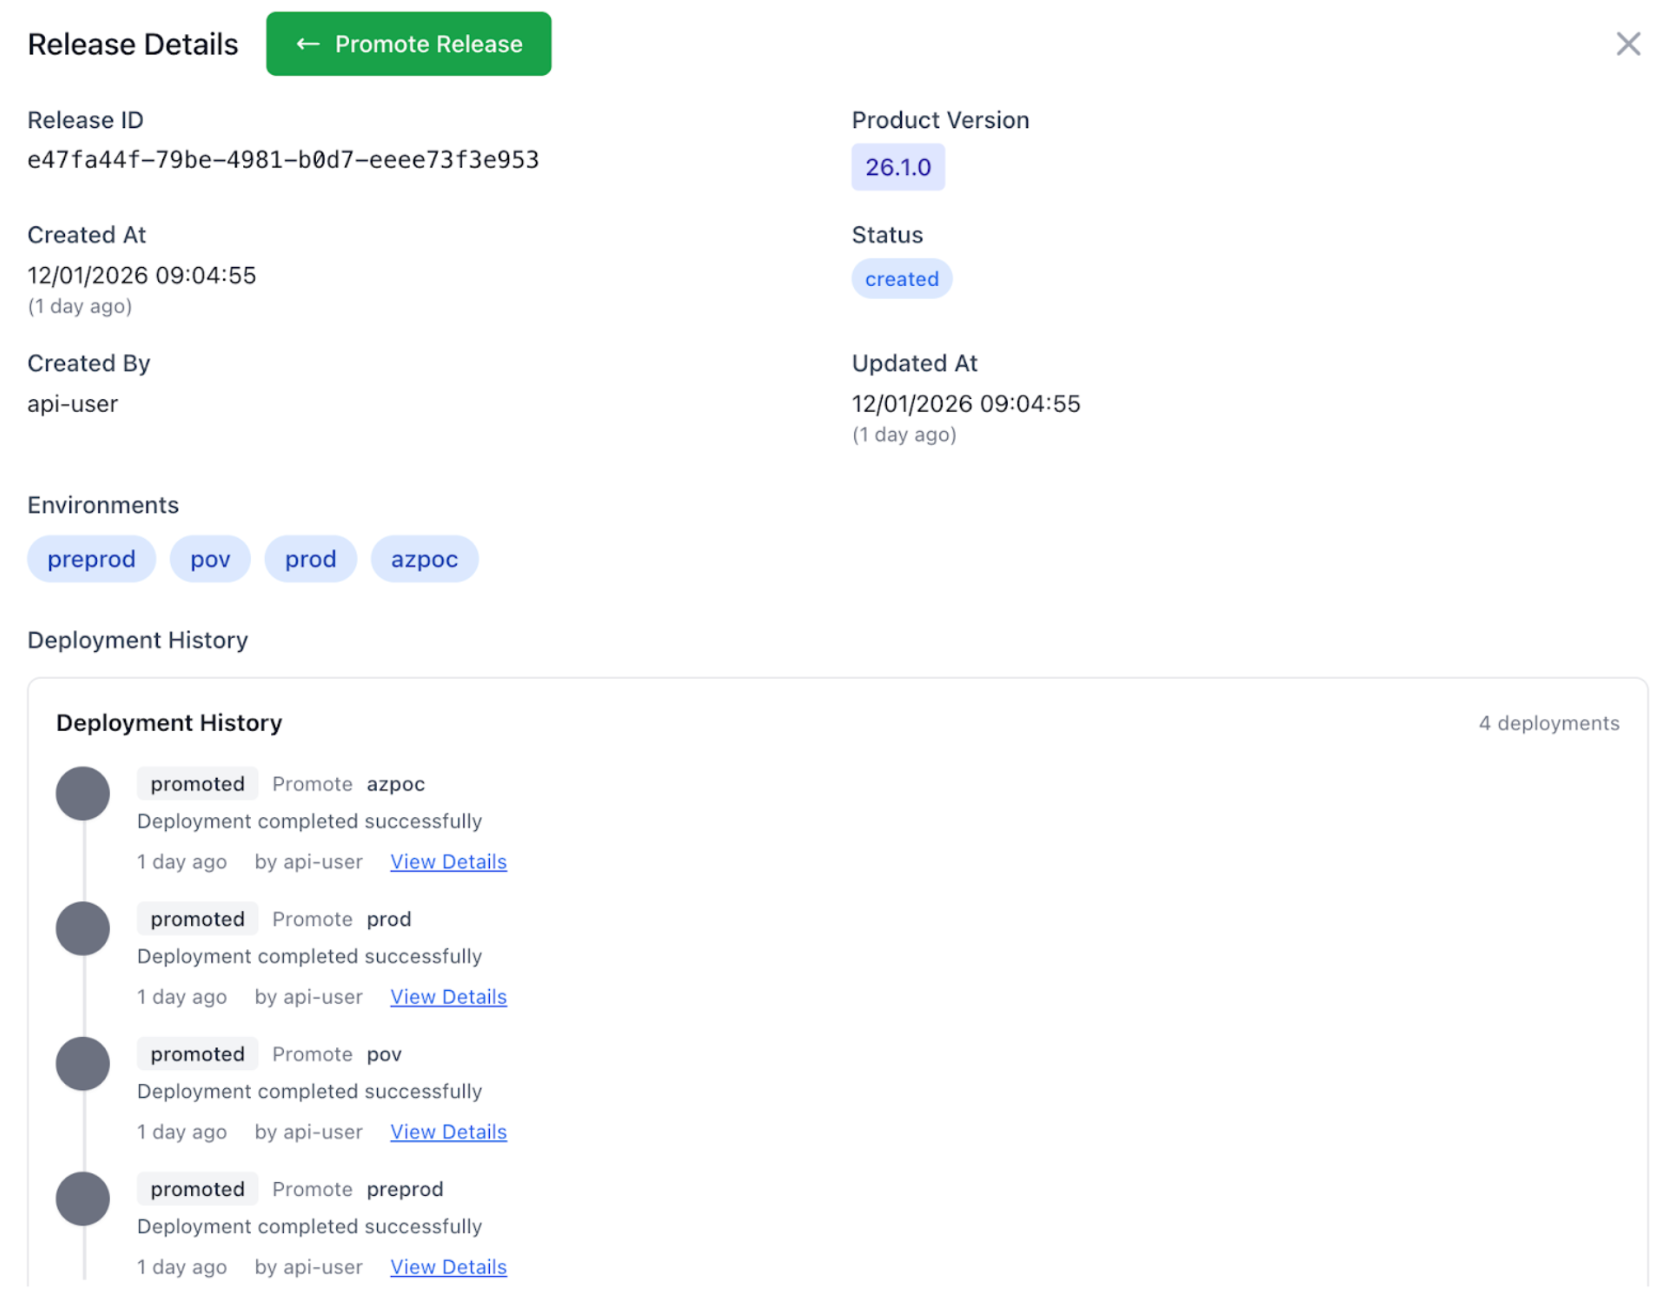Open View Details for pov deployment

point(448,1132)
